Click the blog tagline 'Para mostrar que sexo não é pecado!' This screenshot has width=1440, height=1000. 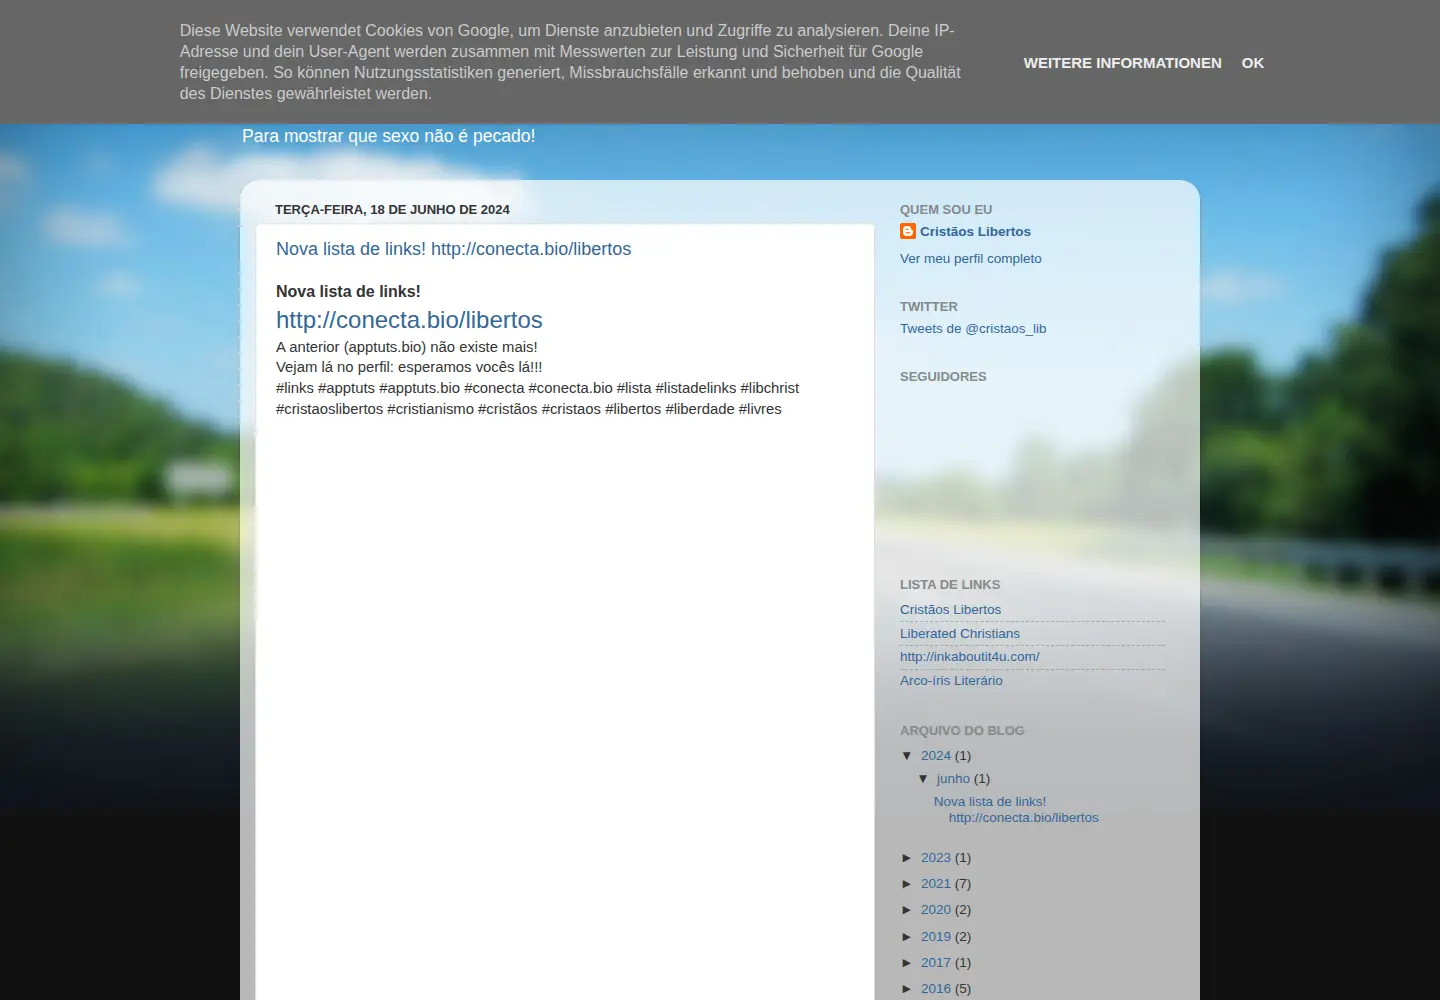click(389, 136)
